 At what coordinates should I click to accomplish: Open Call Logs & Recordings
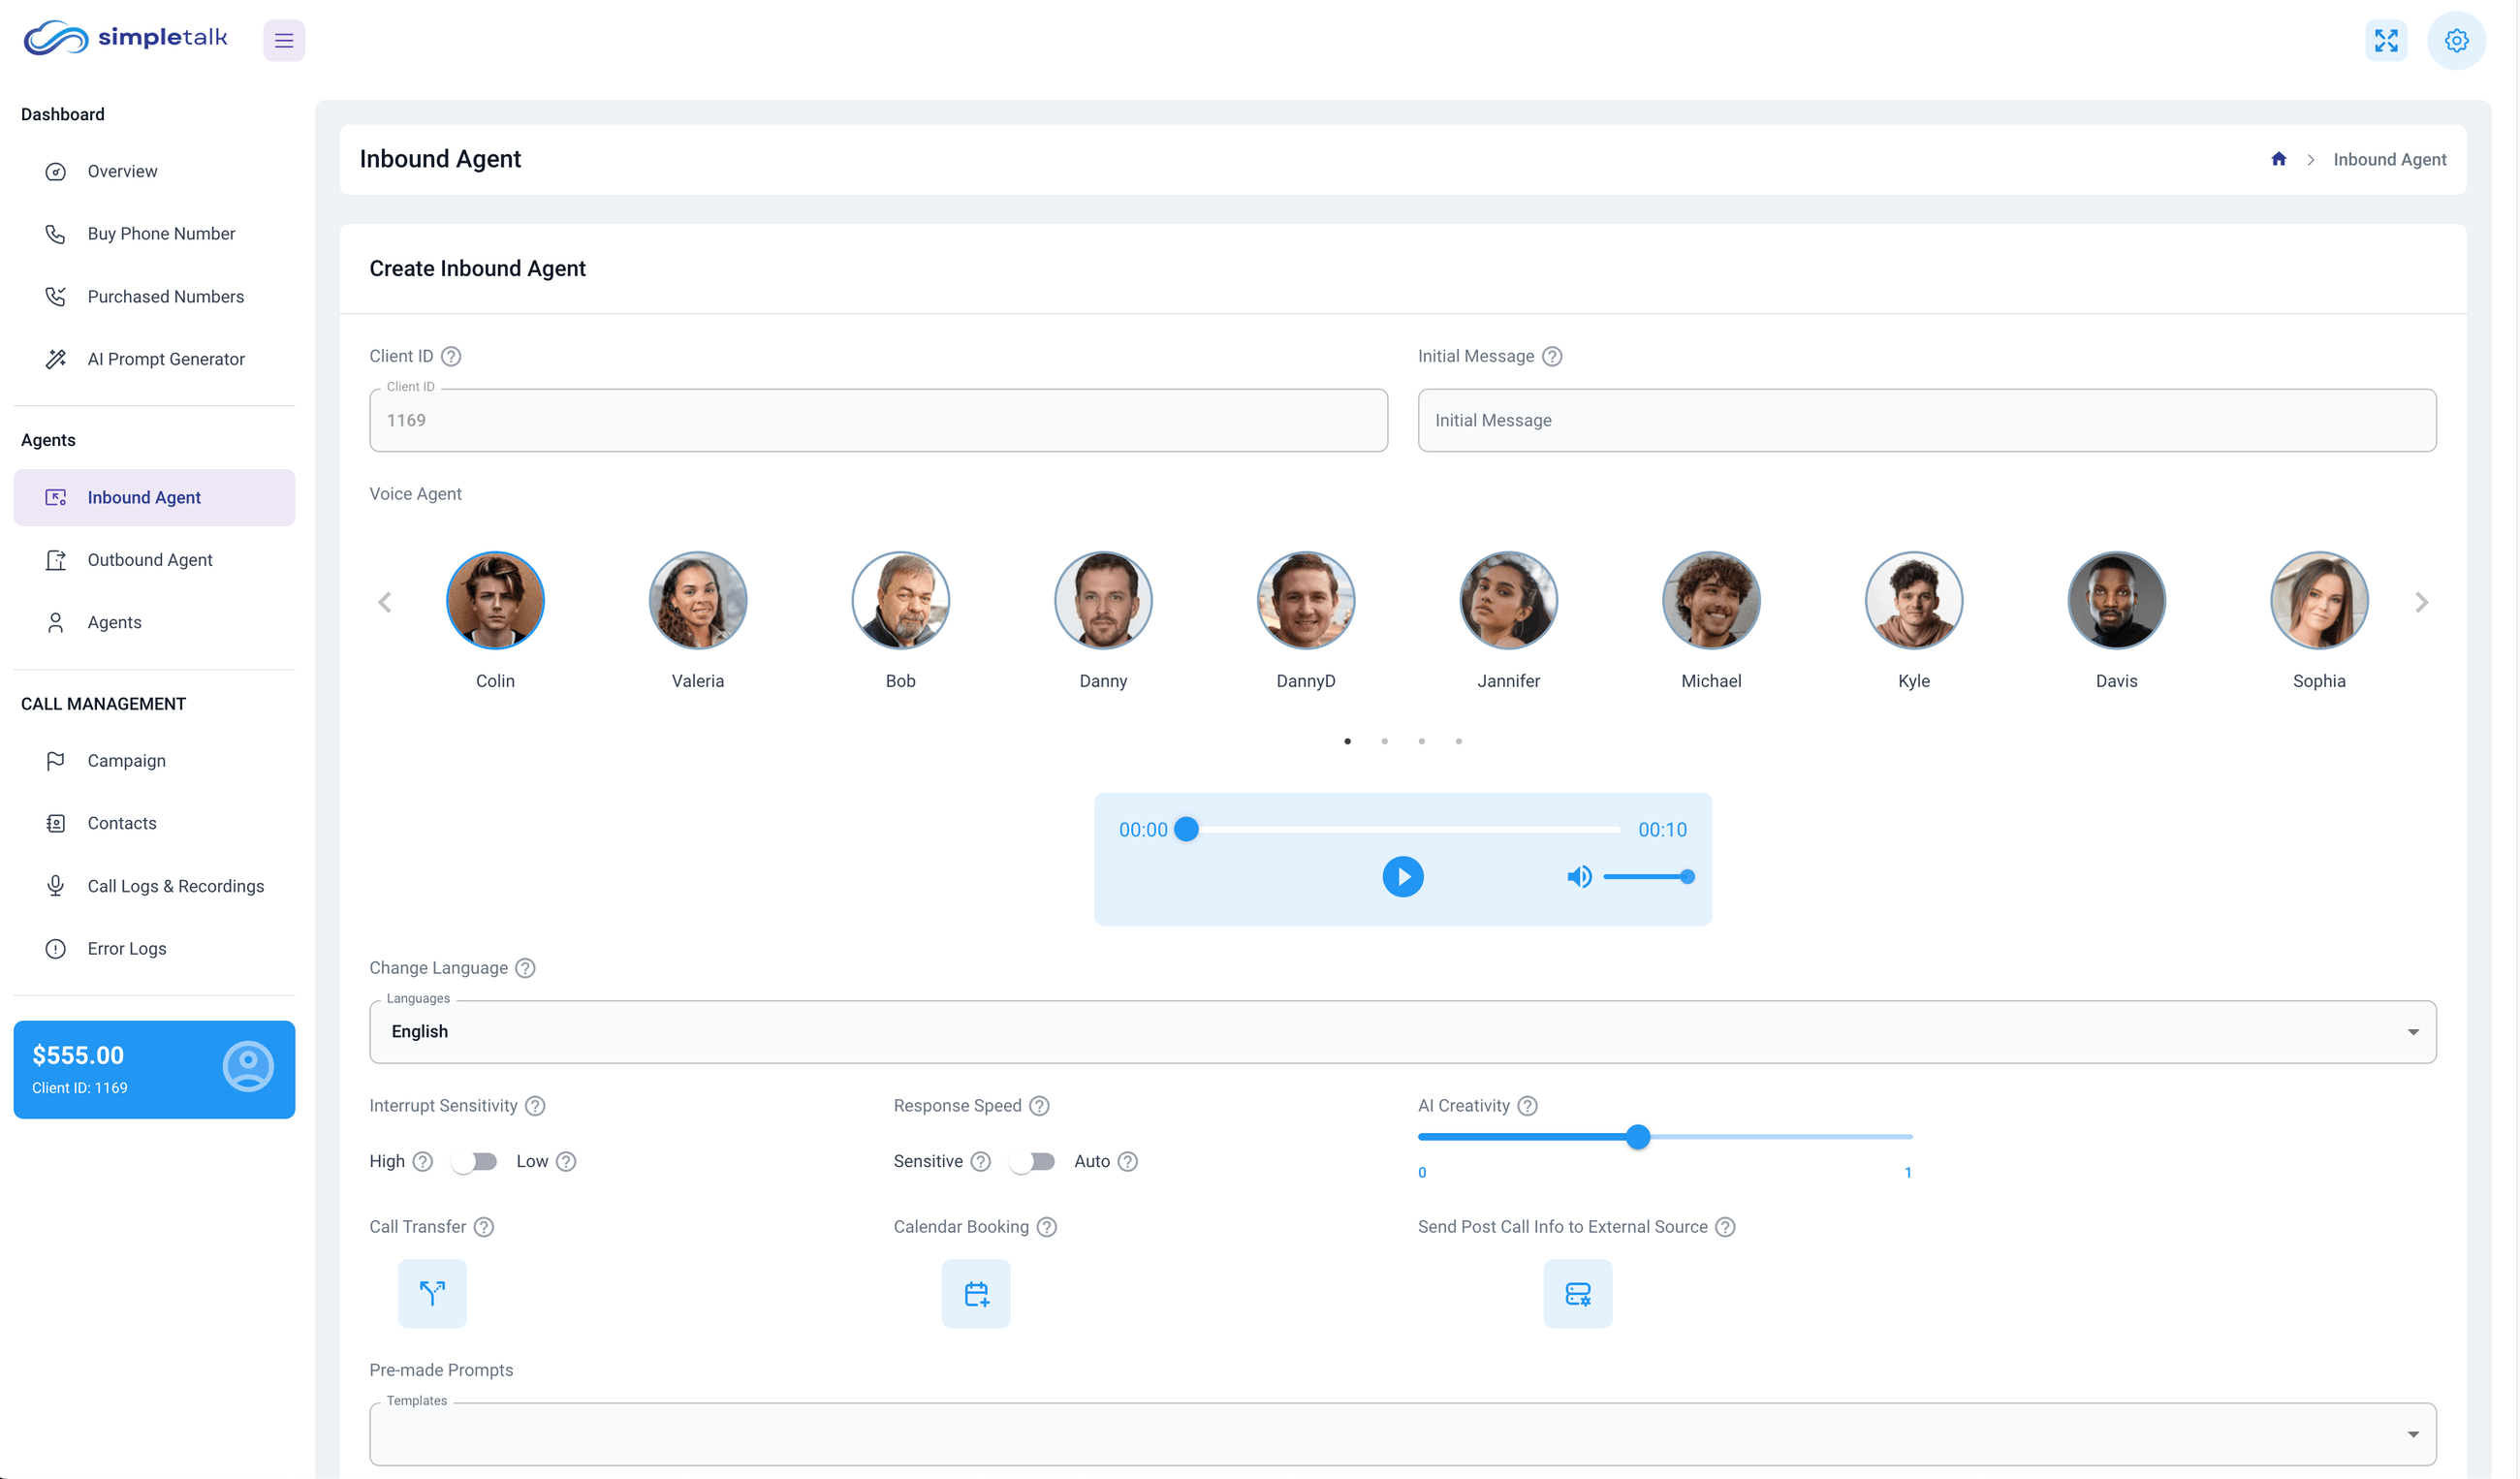(175, 886)
